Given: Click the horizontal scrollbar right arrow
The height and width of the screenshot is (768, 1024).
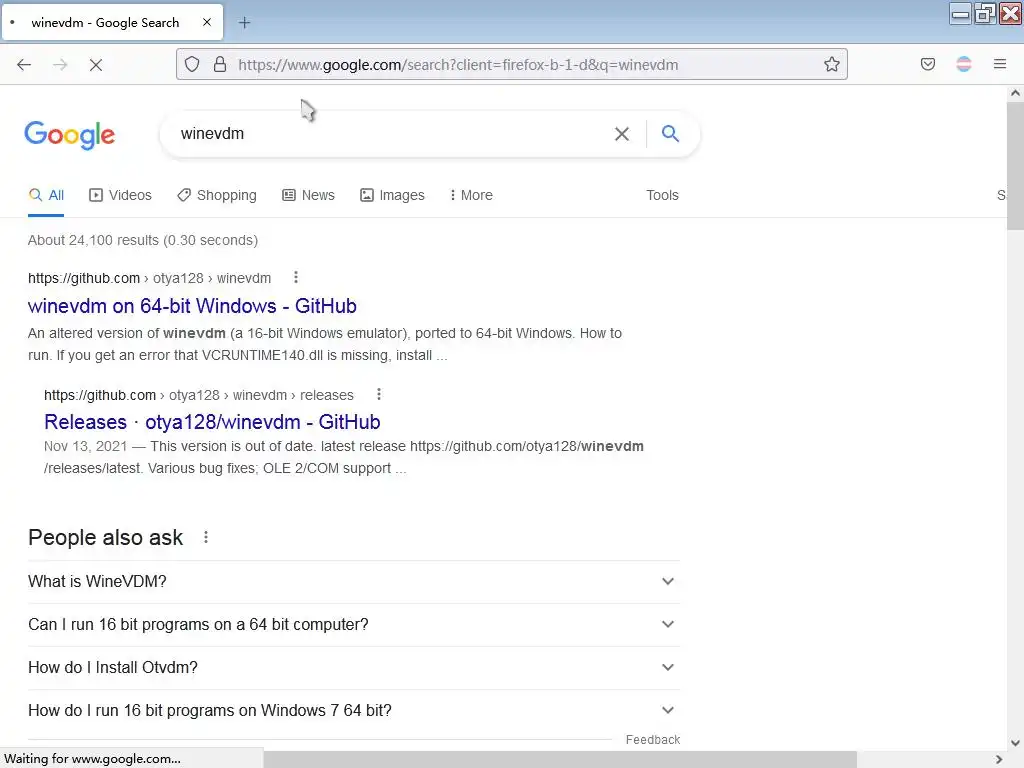Looking at the screenshot, I should (999, 759).
